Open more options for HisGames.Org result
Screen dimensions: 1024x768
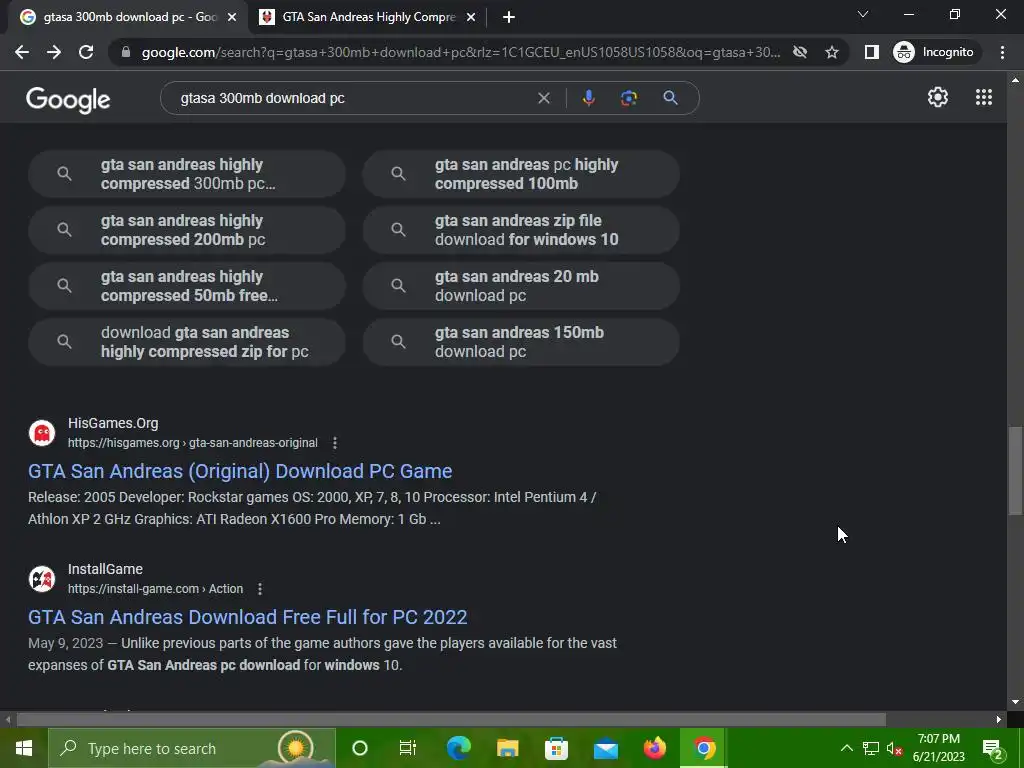coord(335,443)
